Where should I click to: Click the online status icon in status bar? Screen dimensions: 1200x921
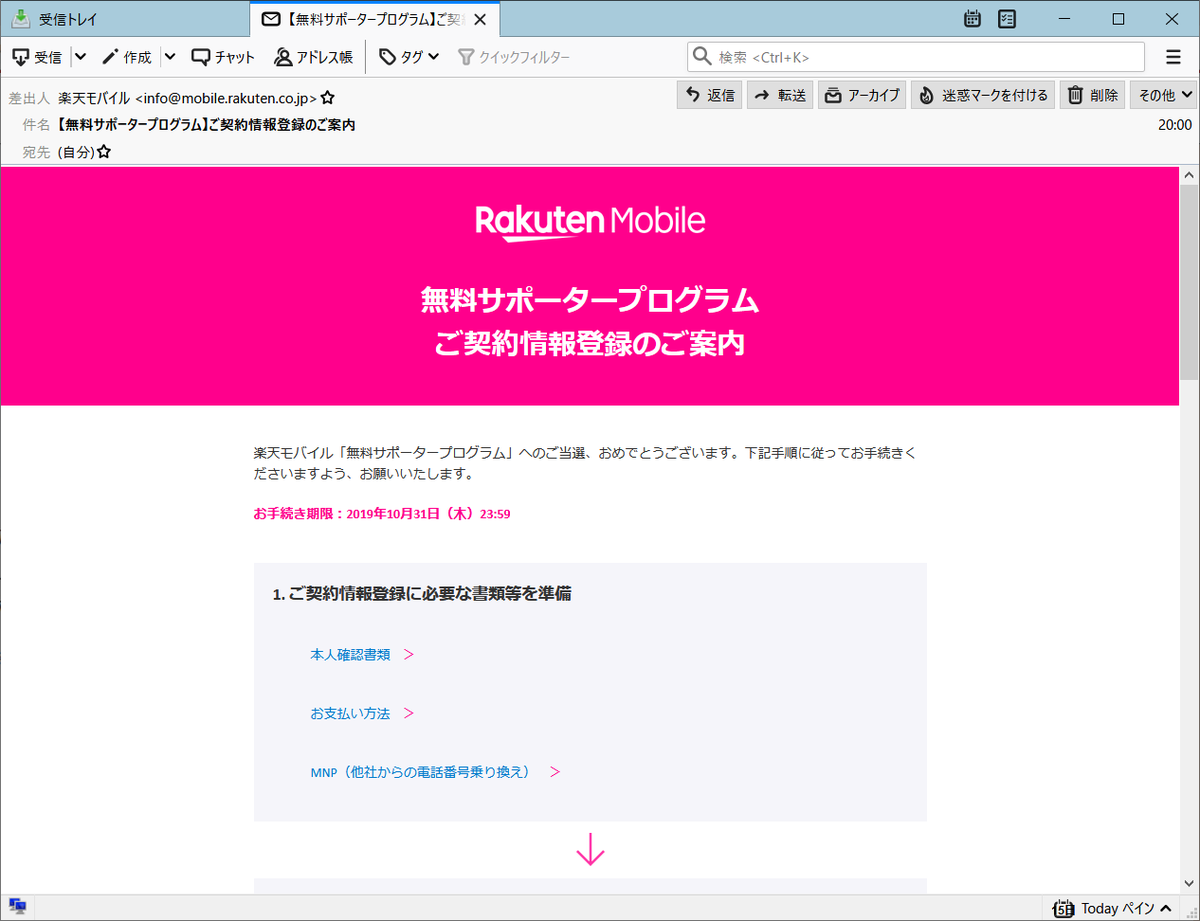point(17,908)
